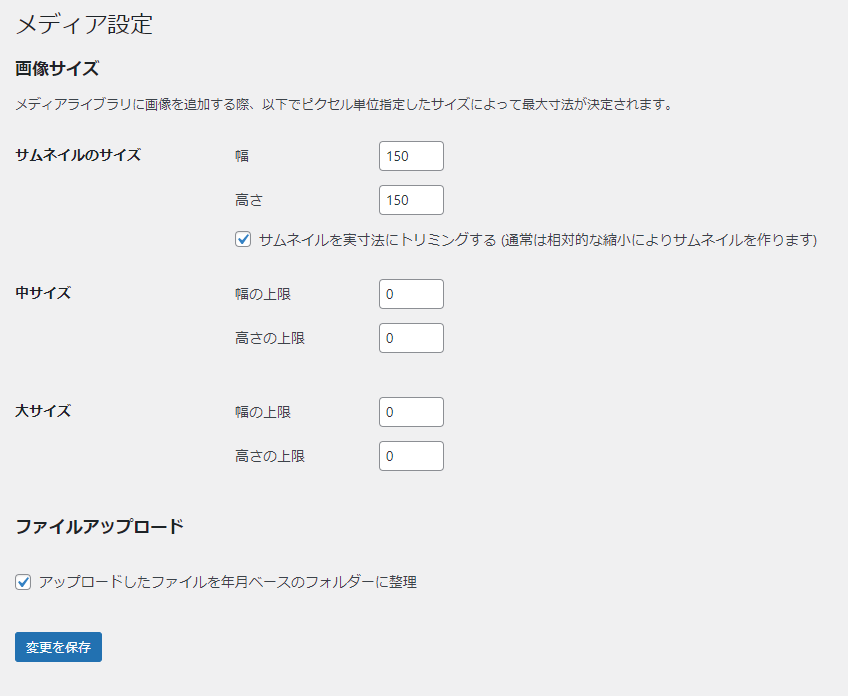Select the 大サイズ 高さの上限 input box
Viewport: 848px width, 696px height.
[411, 456]
